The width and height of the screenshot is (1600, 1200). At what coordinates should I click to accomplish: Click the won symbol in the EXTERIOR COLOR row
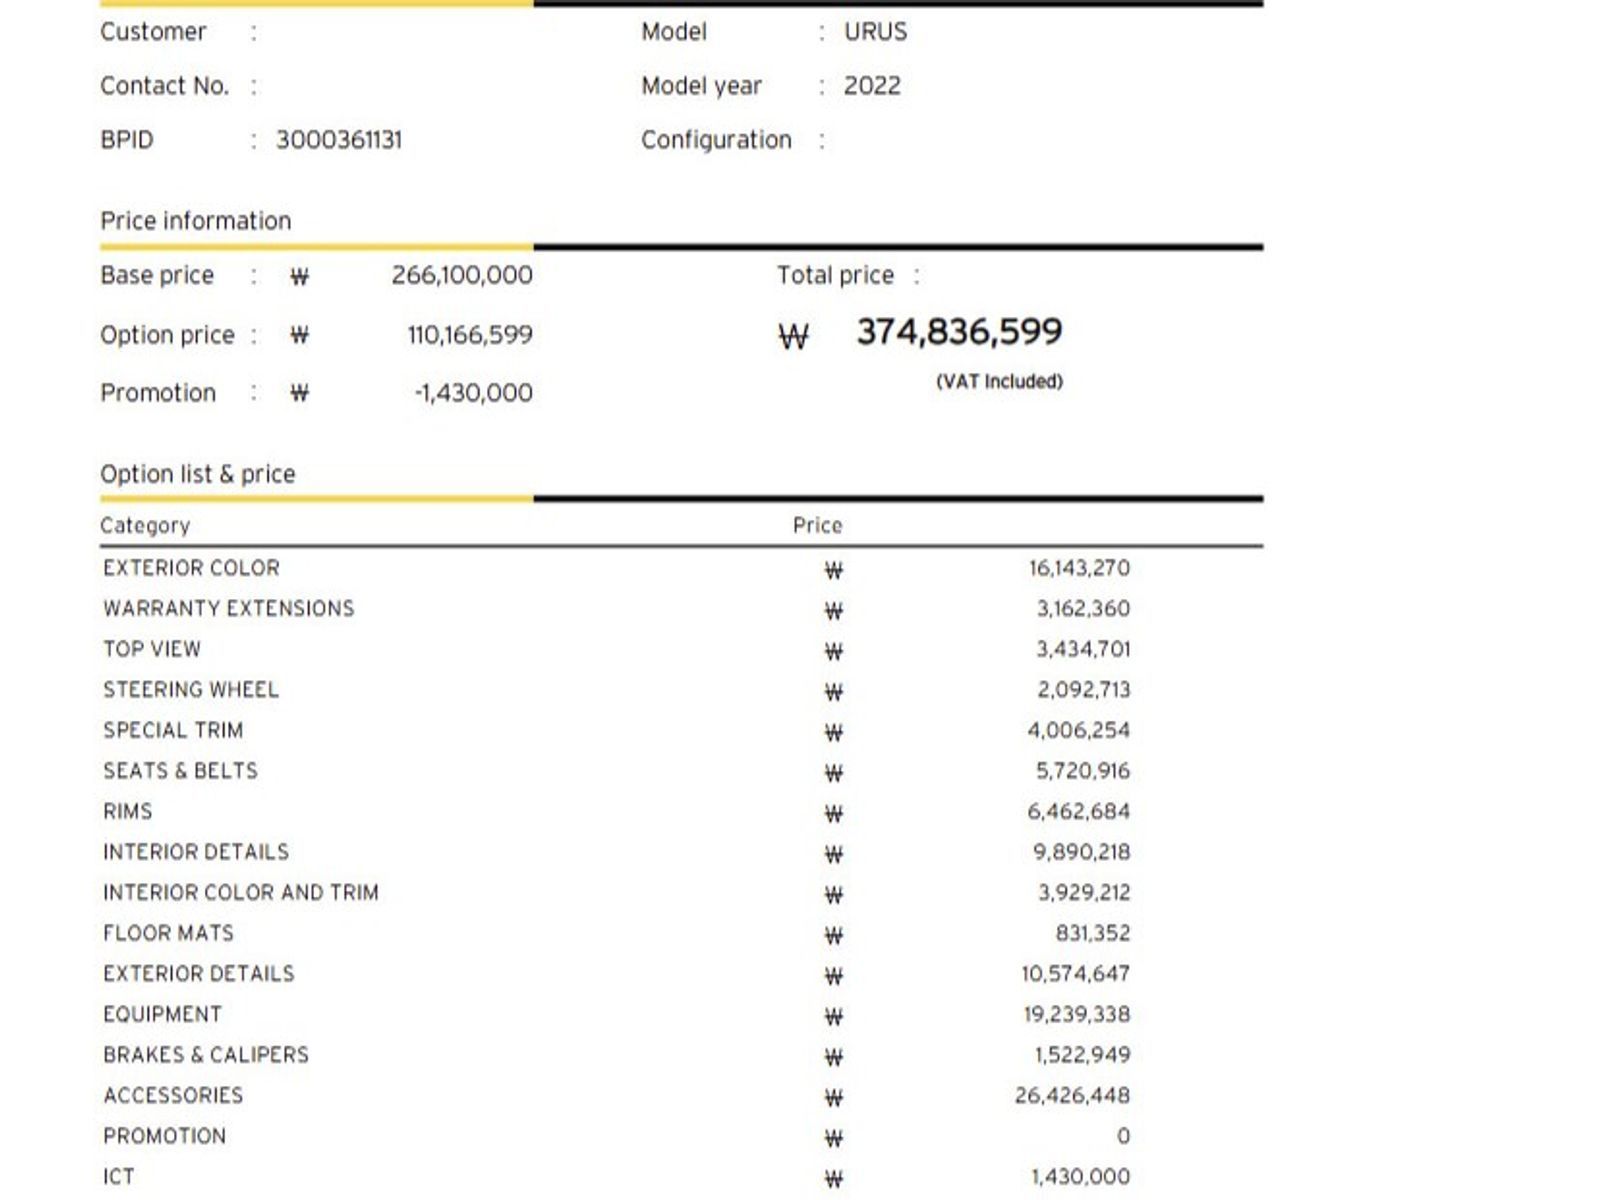click(833, 570)
